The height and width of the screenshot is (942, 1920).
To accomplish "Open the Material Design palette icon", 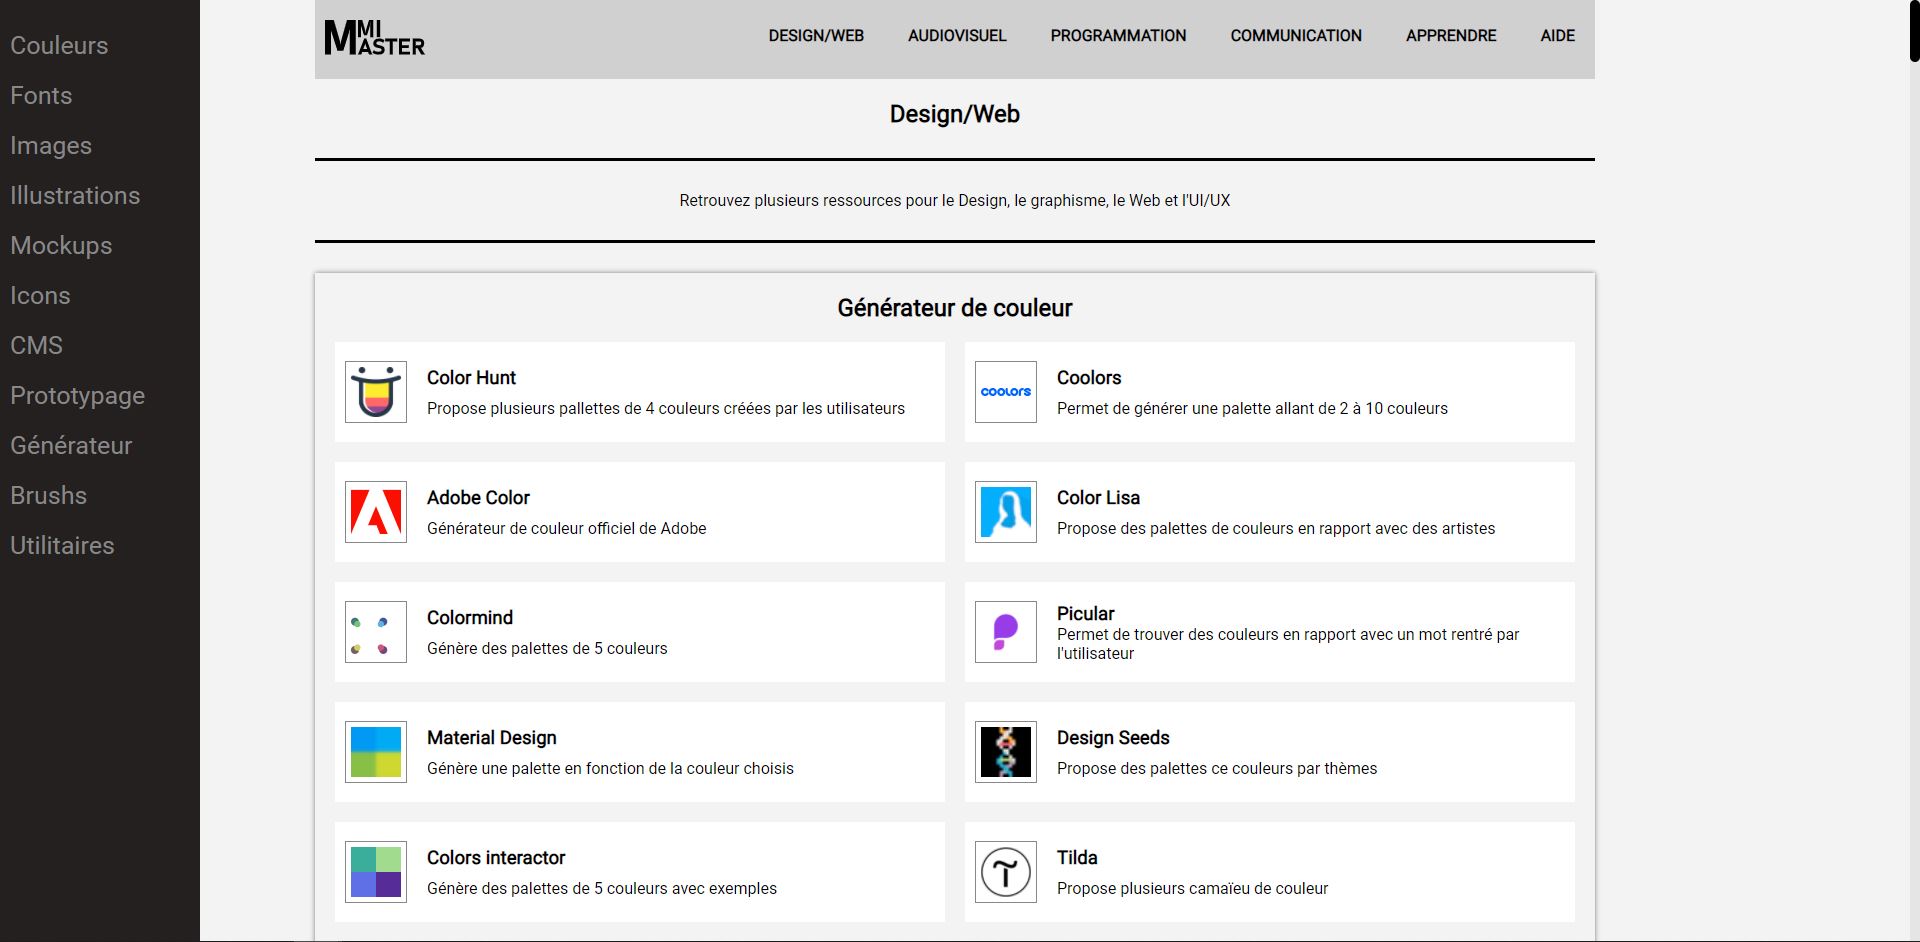I will (x=376, y=752).
